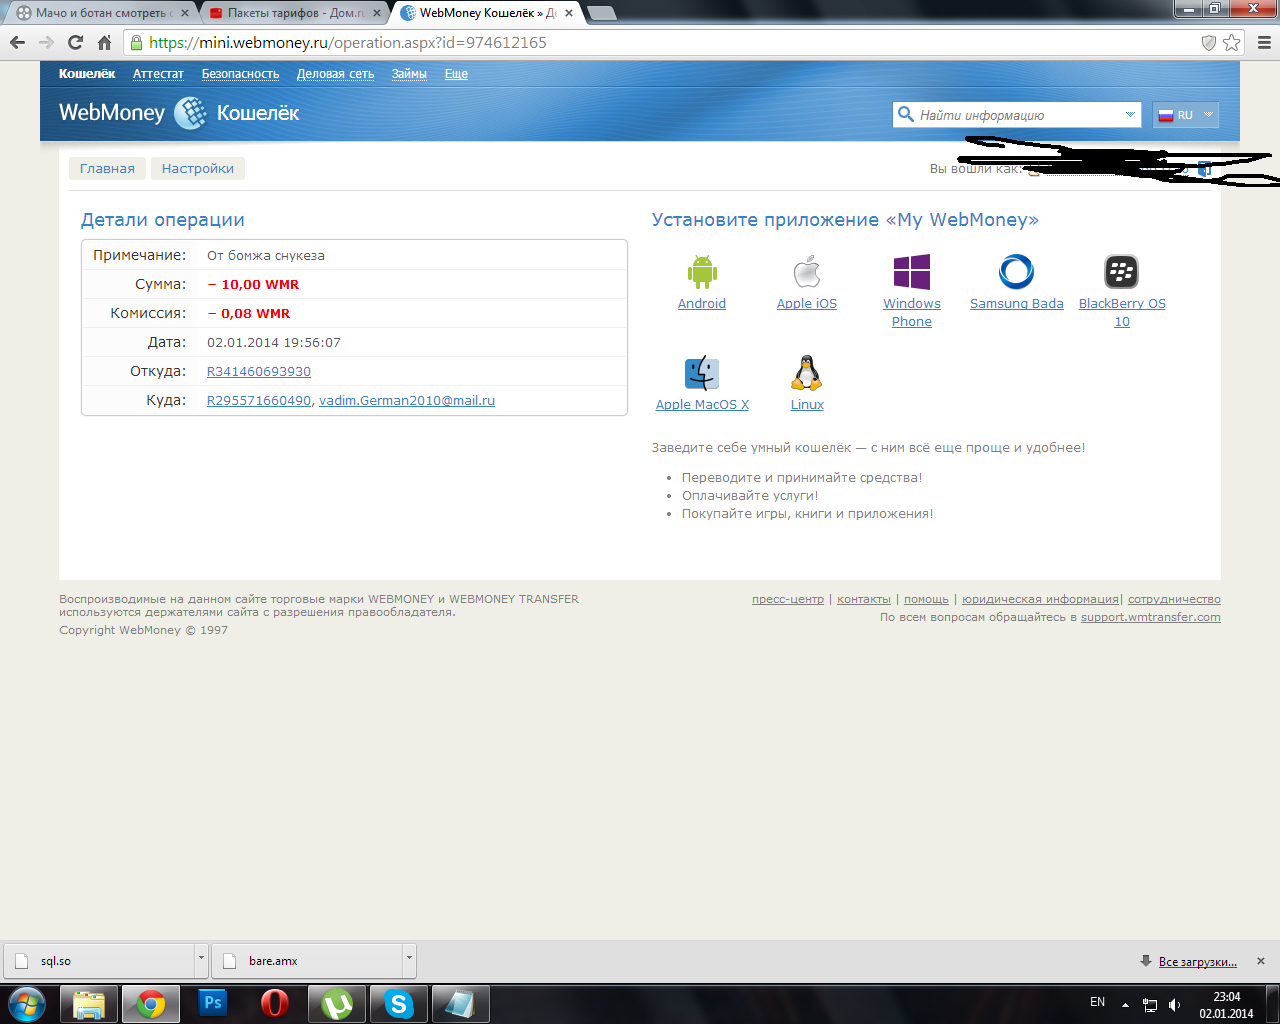Click the date 02.01.2014 19:56:07

(274, 342)
